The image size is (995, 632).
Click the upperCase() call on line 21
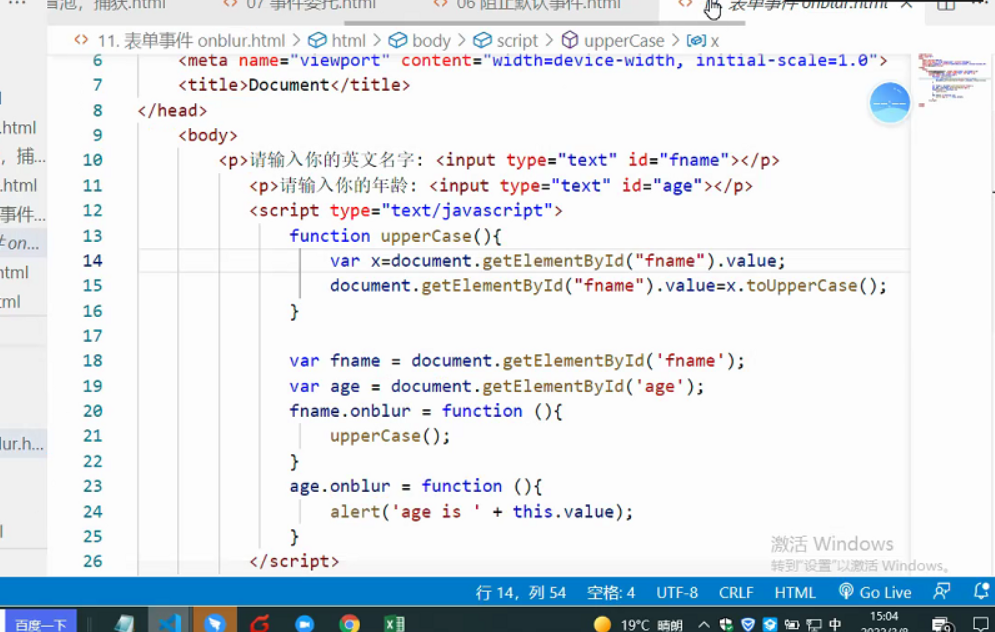tap(390, 437)
